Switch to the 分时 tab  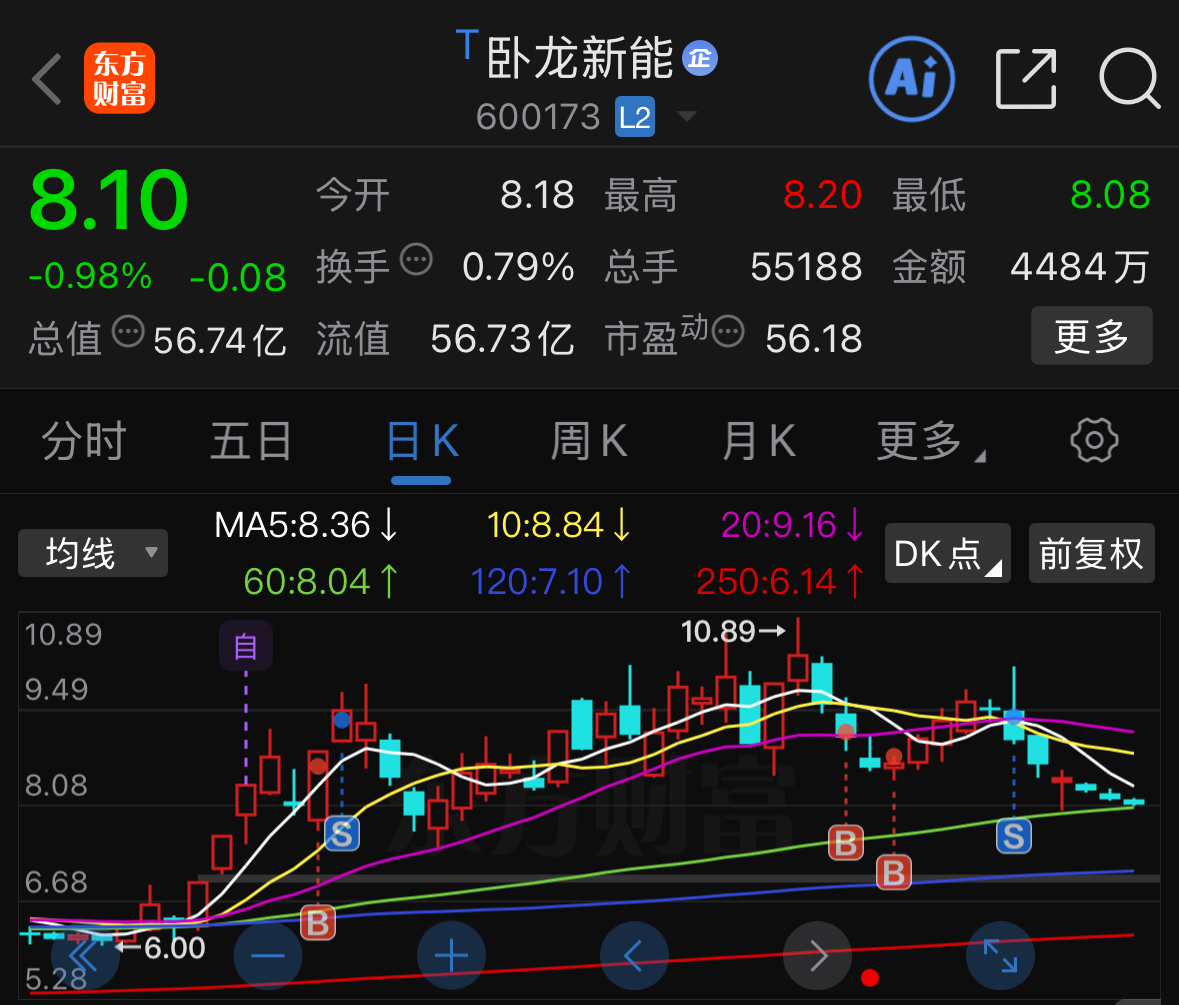(83, 441)
